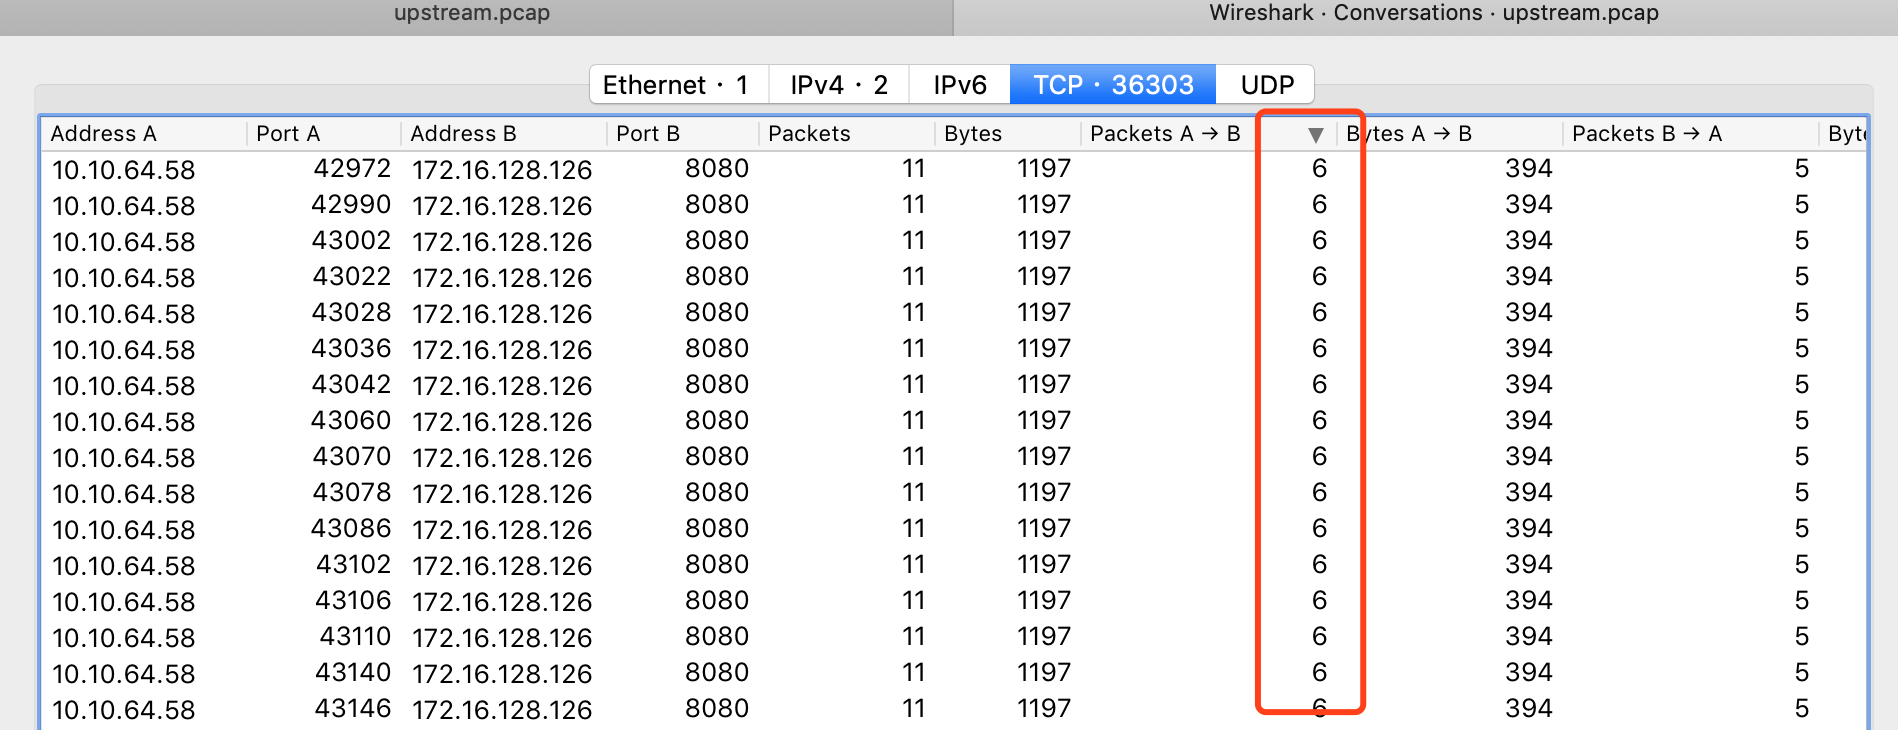Sort by the Port A column header
This screenshot has width=1898, height=730.
click(x=324, y=134)
